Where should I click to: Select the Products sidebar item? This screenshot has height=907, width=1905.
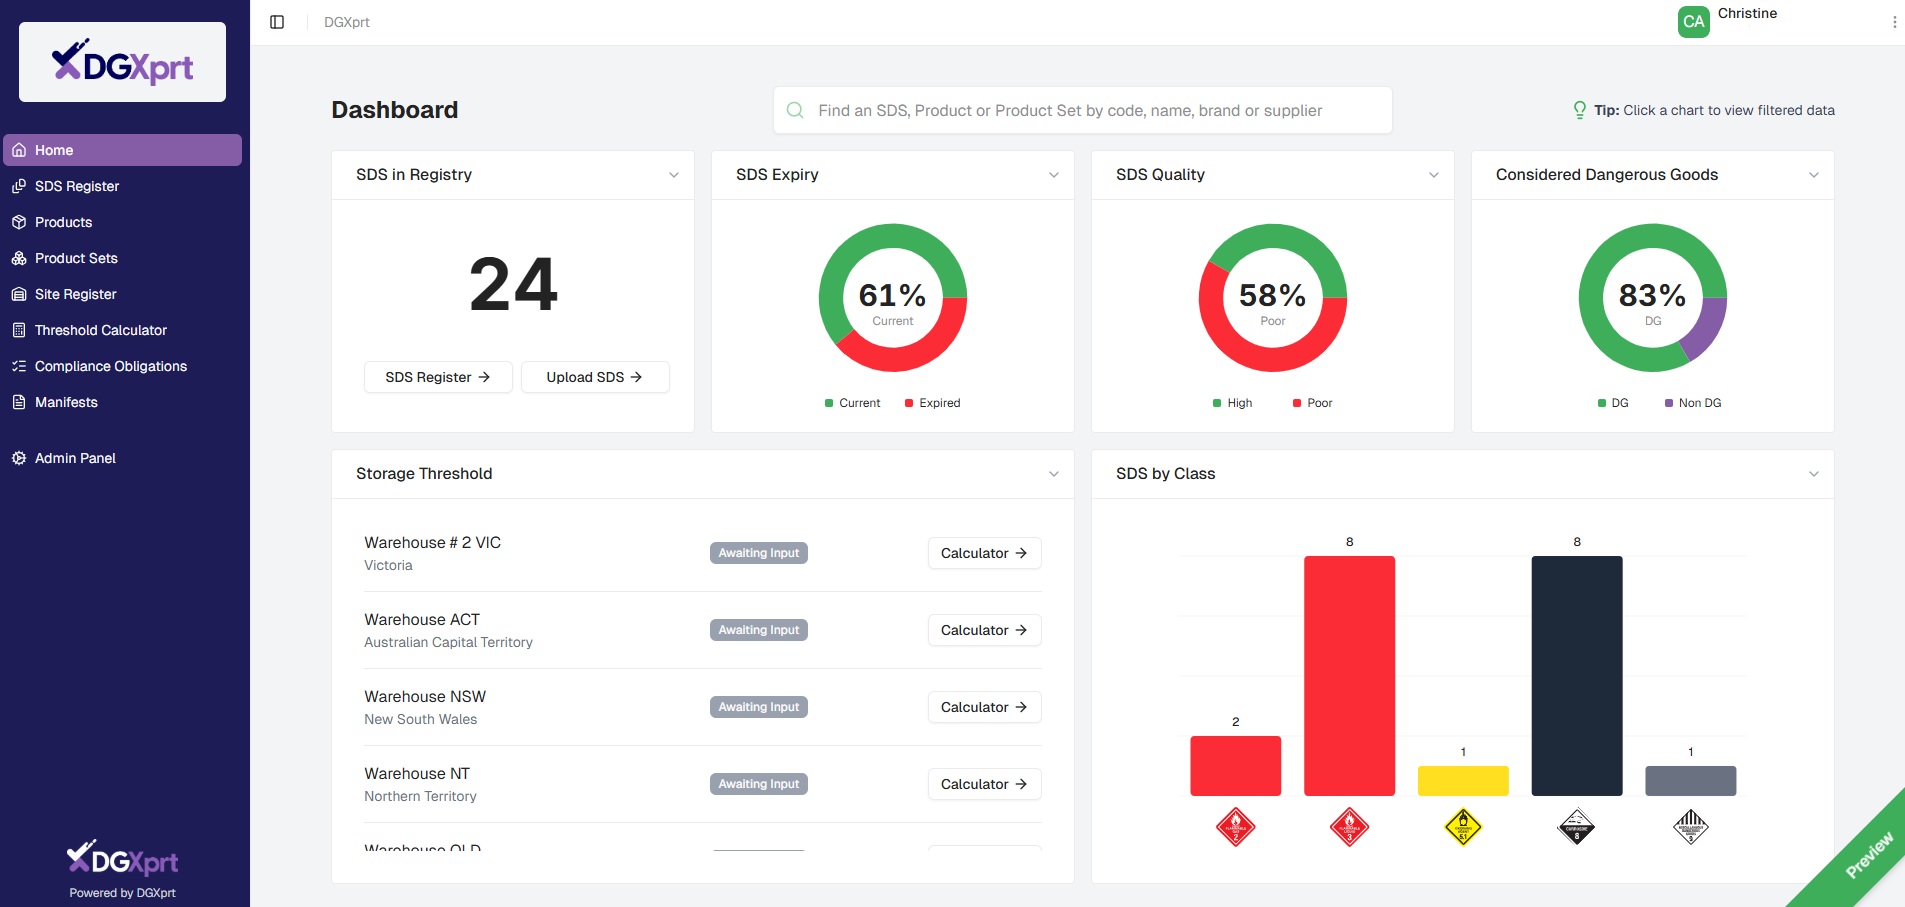(66, 222)
